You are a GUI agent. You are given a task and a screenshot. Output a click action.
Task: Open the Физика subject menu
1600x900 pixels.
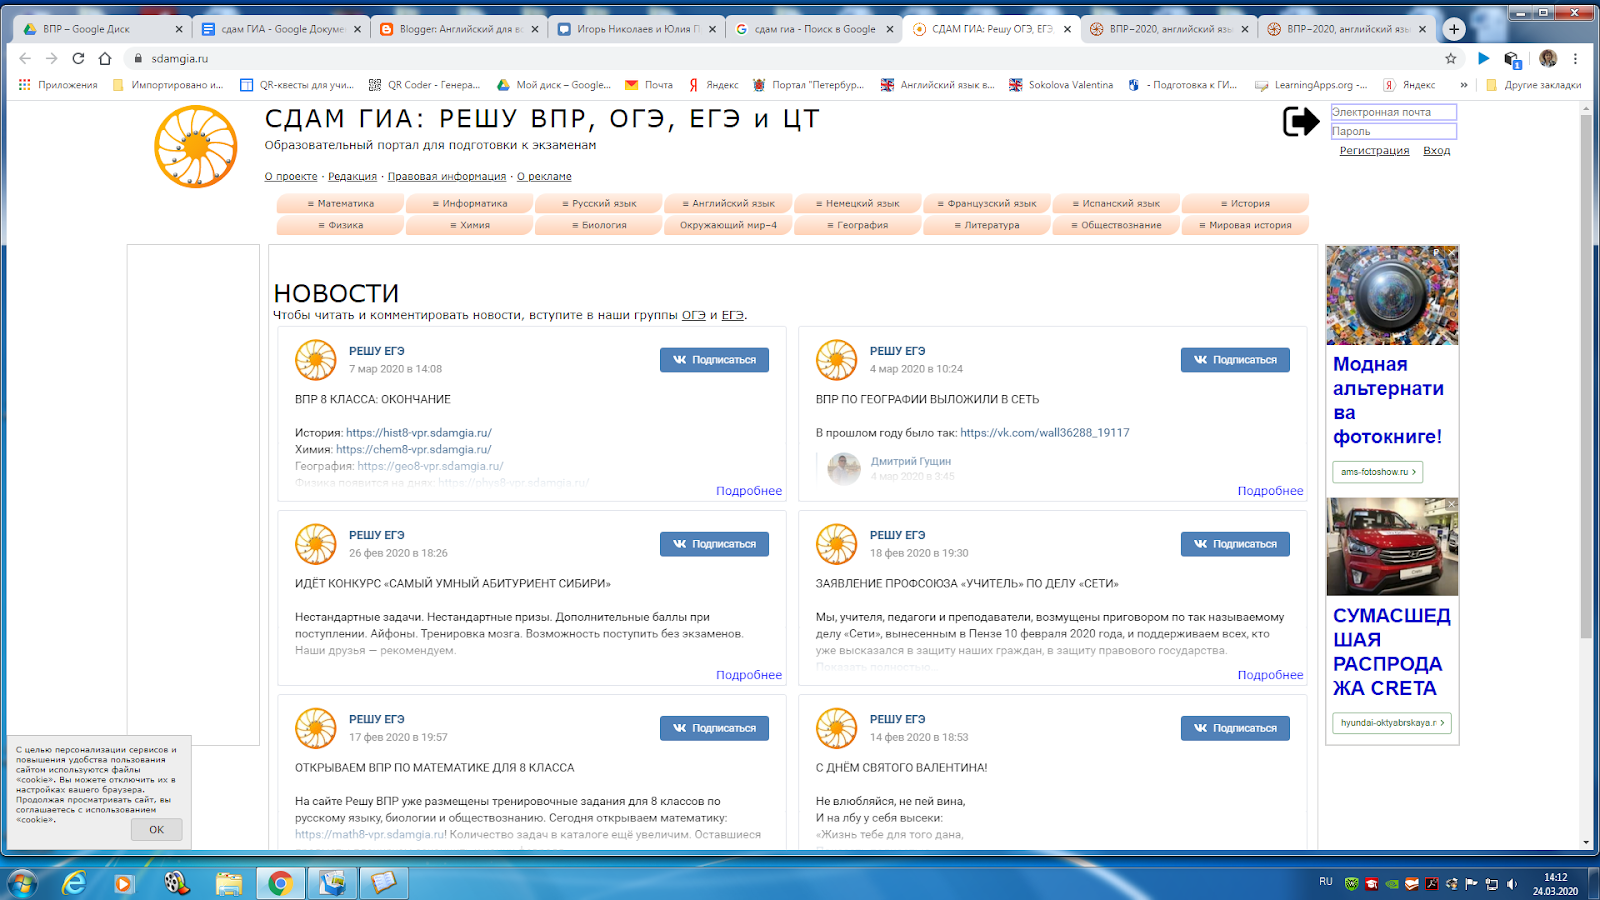pos(340,226)
